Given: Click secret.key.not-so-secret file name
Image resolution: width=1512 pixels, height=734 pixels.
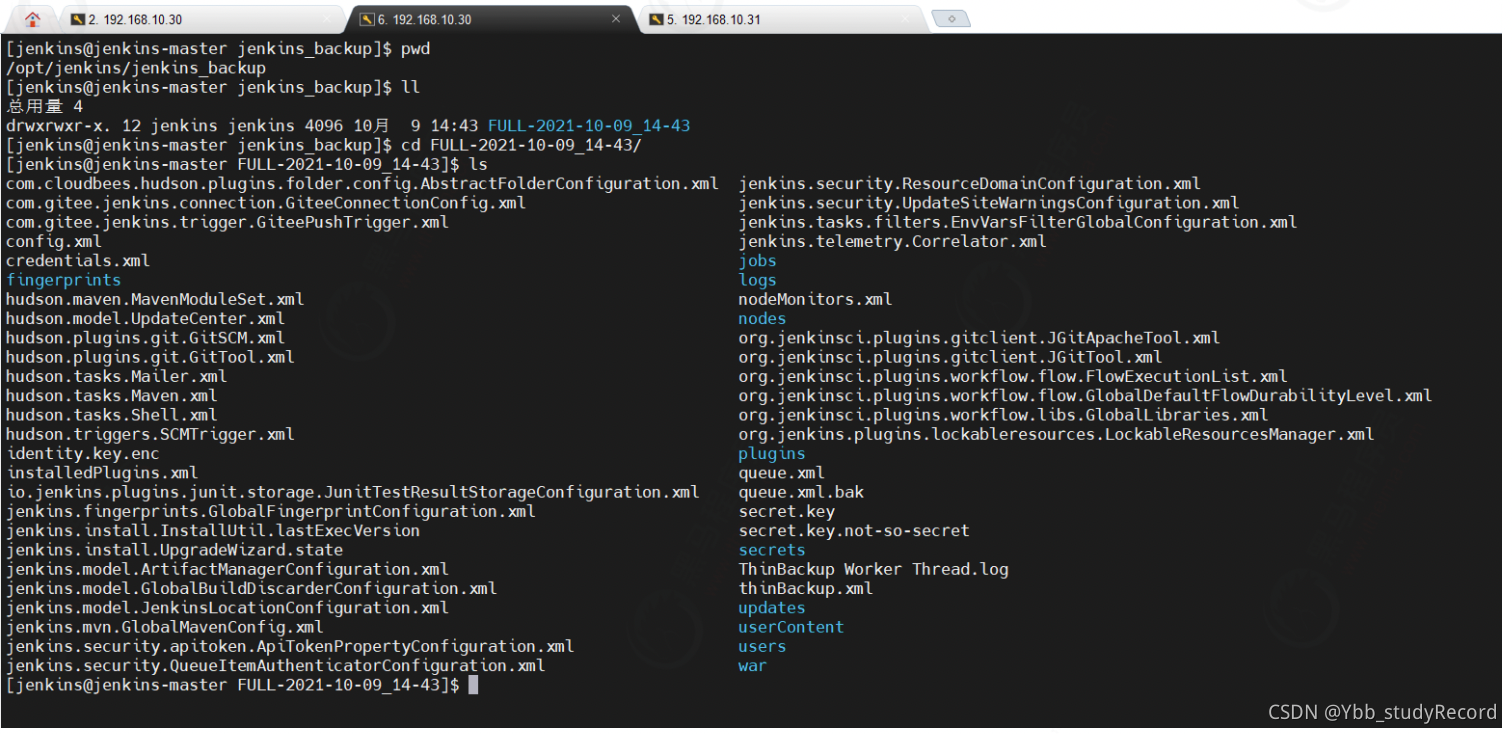Looking at the screenshot, I should pos(854,531).
